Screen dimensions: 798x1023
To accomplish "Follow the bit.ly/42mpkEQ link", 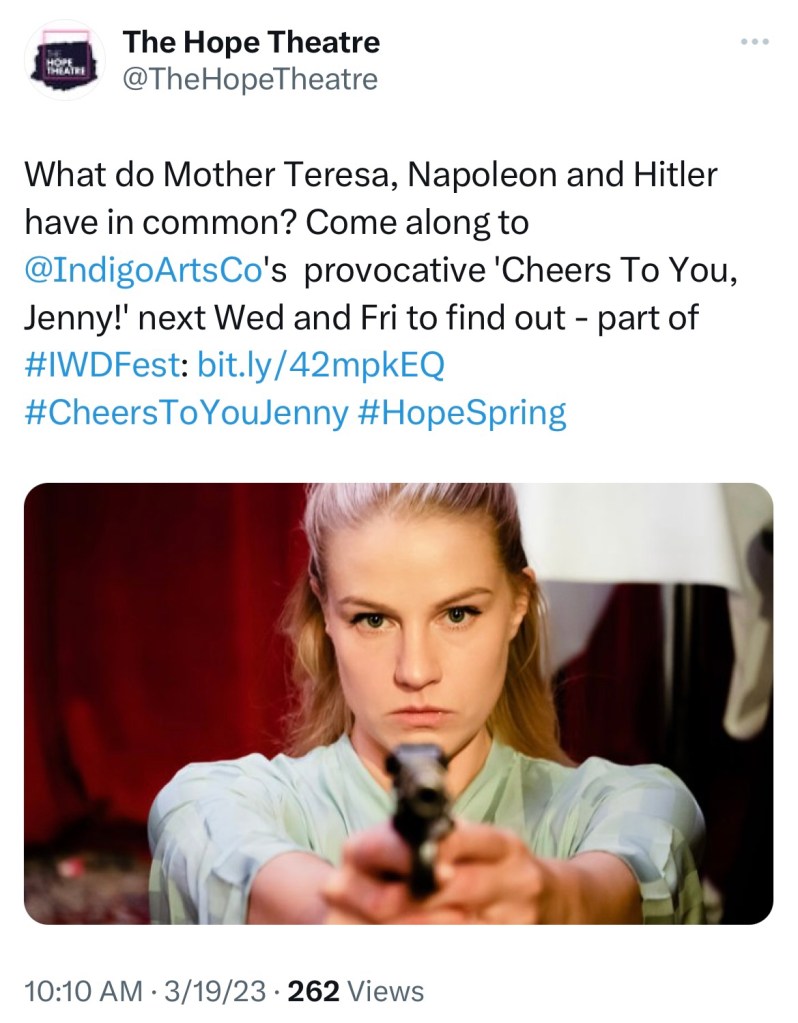I will tap(320, 365).
